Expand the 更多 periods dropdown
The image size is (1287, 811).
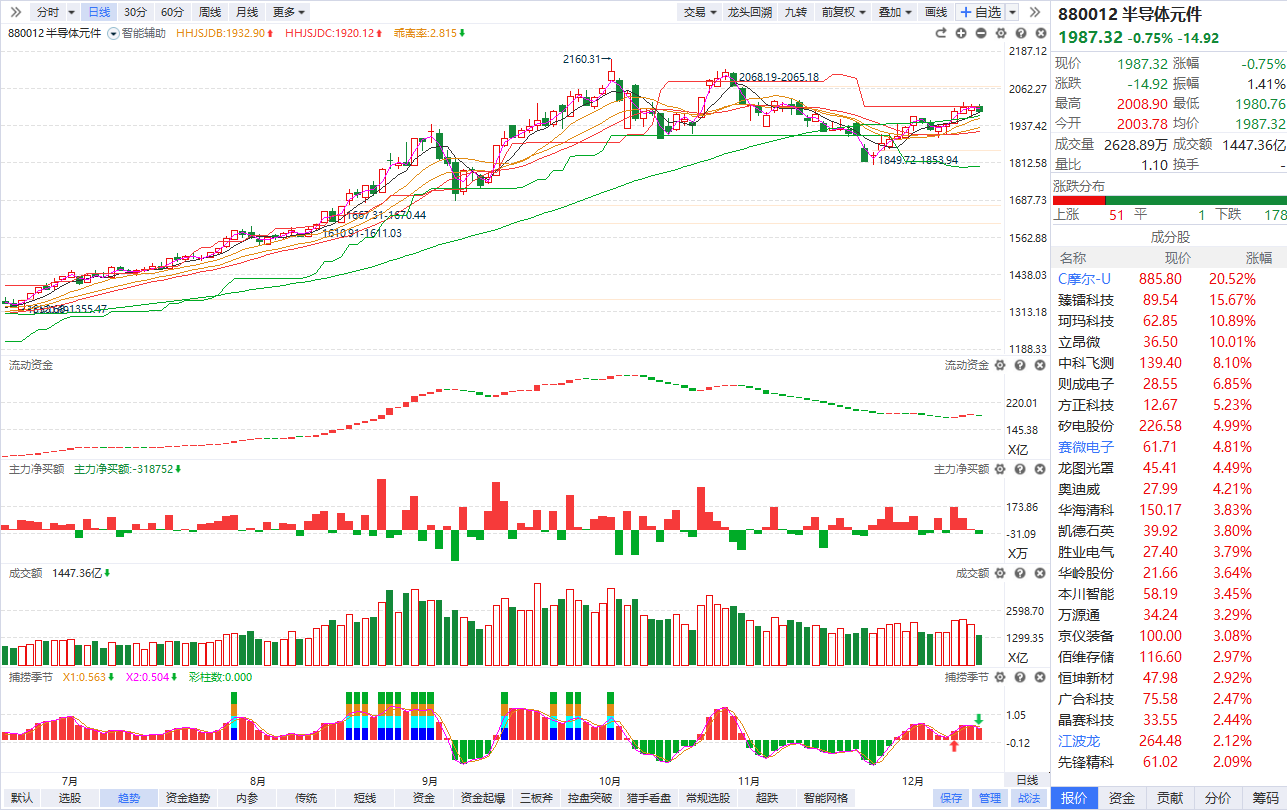click(289, 12)
